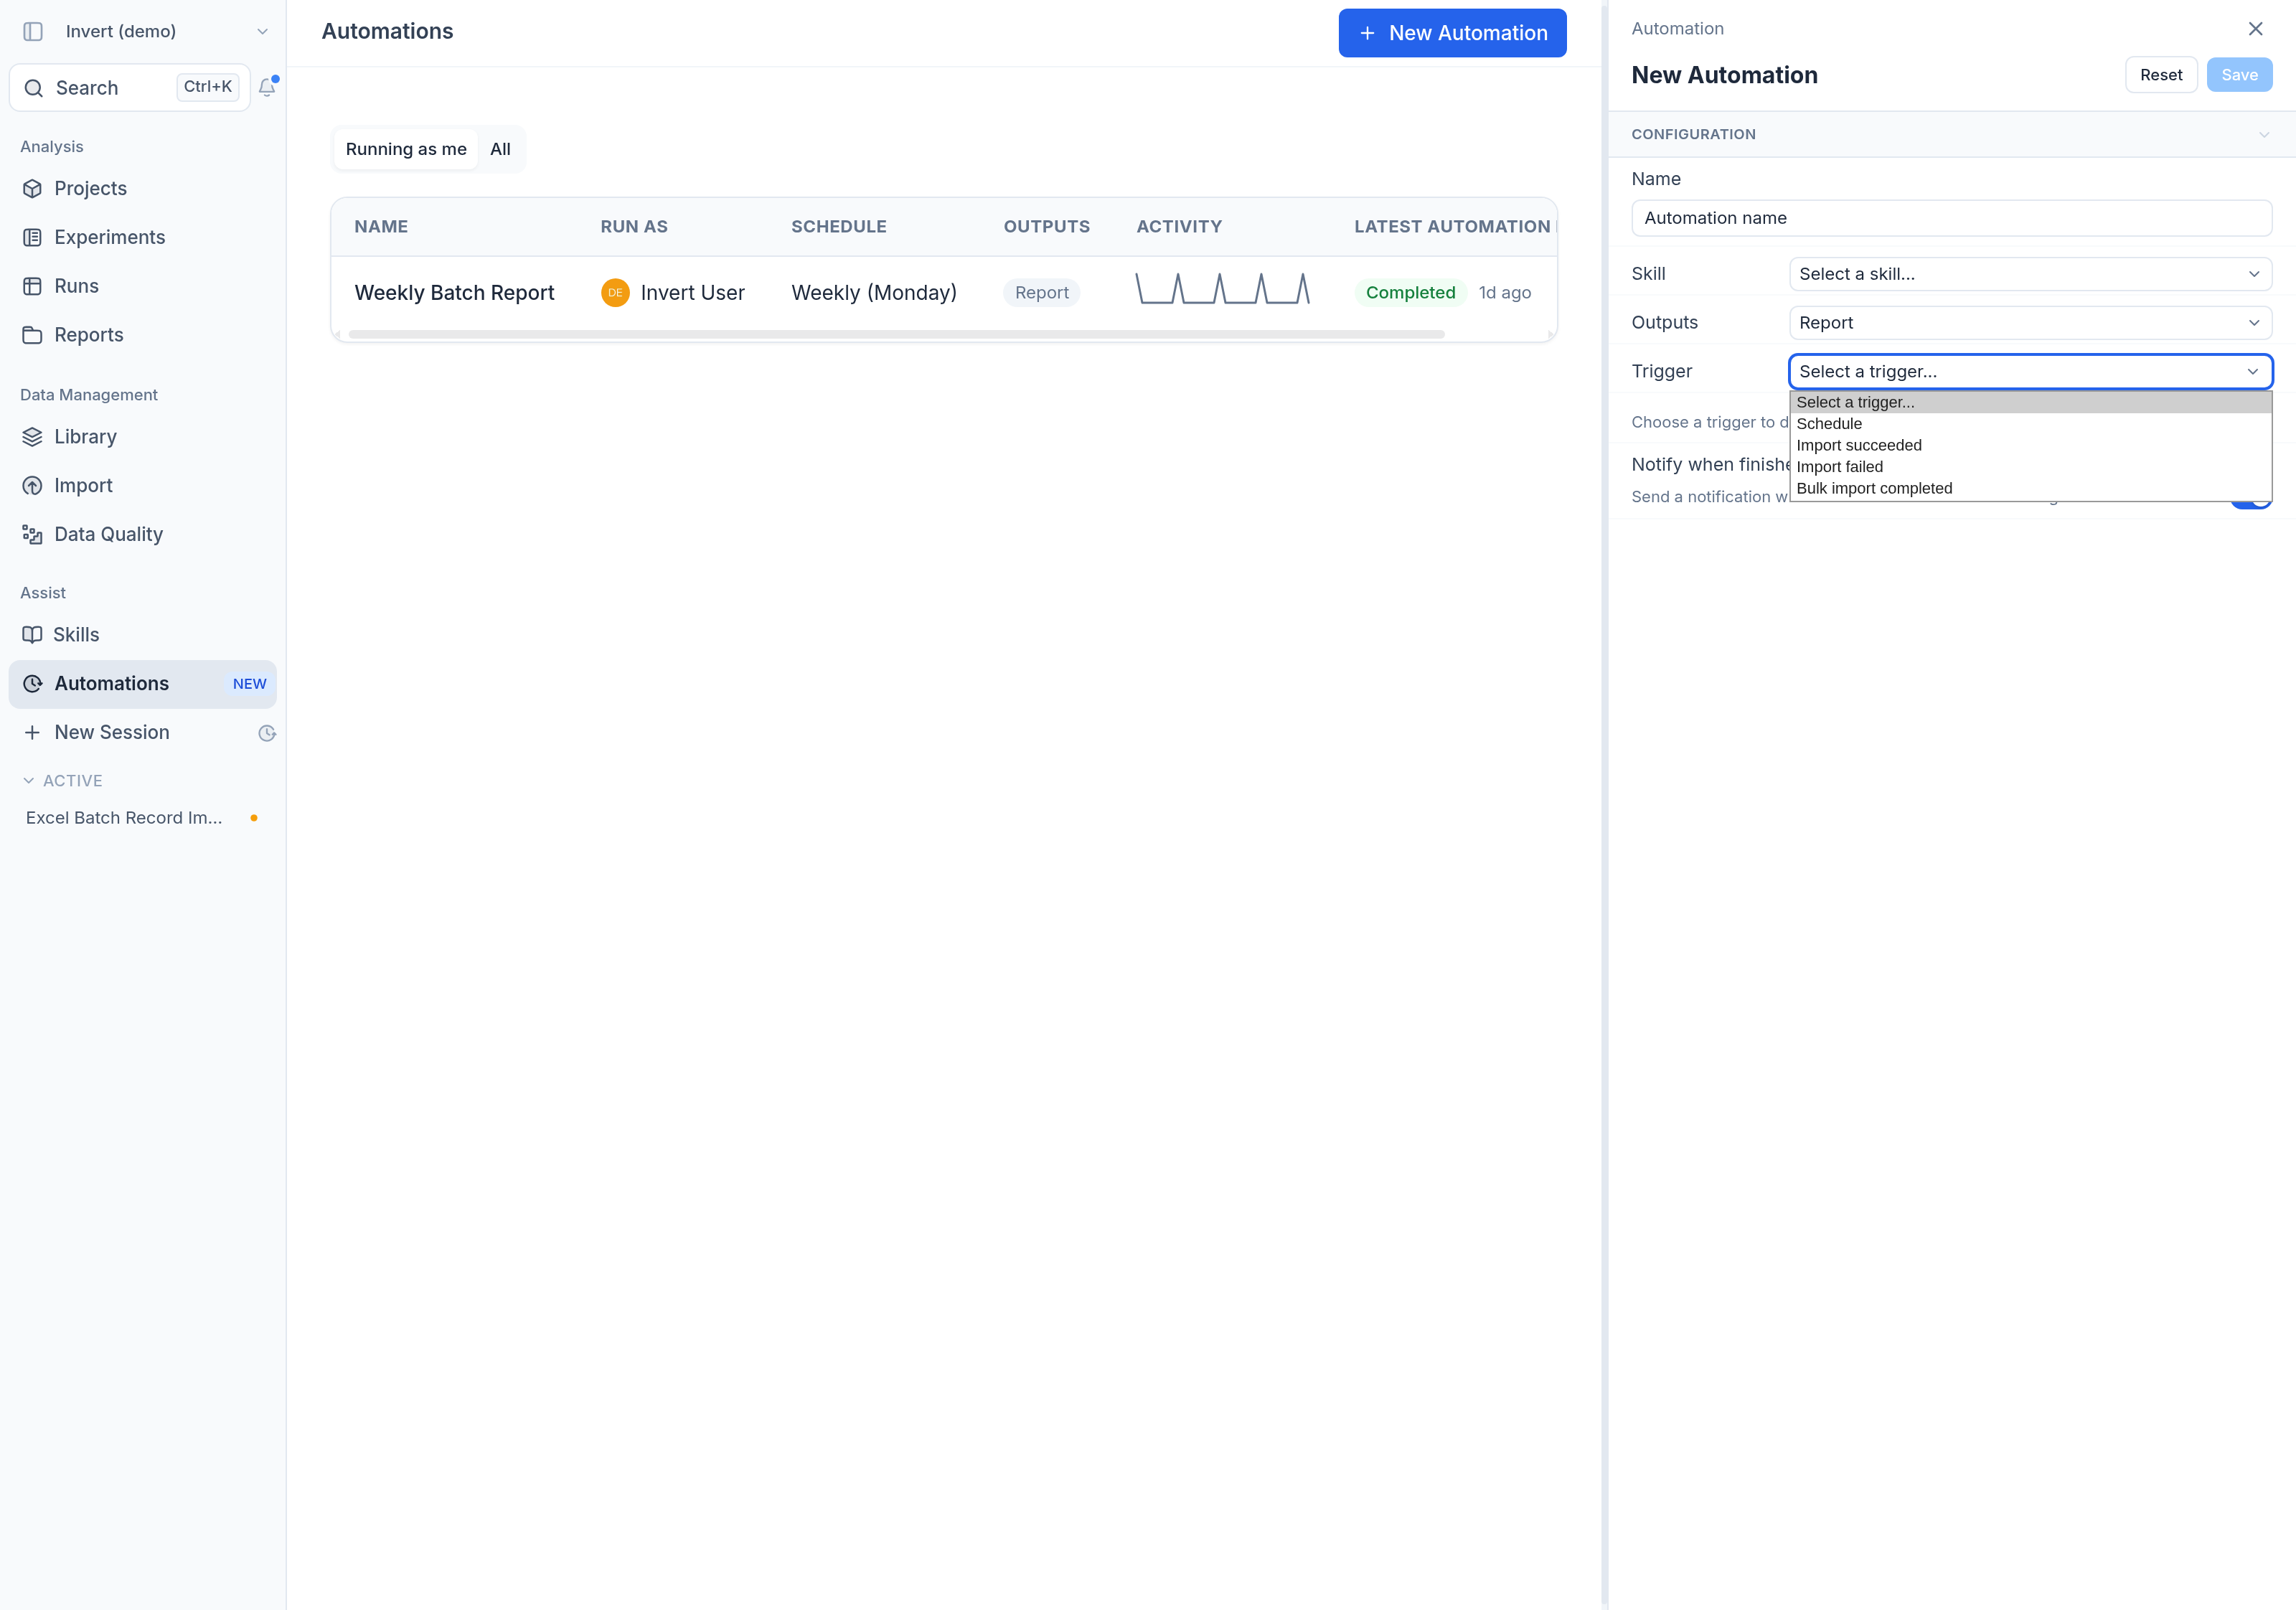Open Skills from the sidebar
This screenshot has height=1610, width=2296.
click(142, 635)
